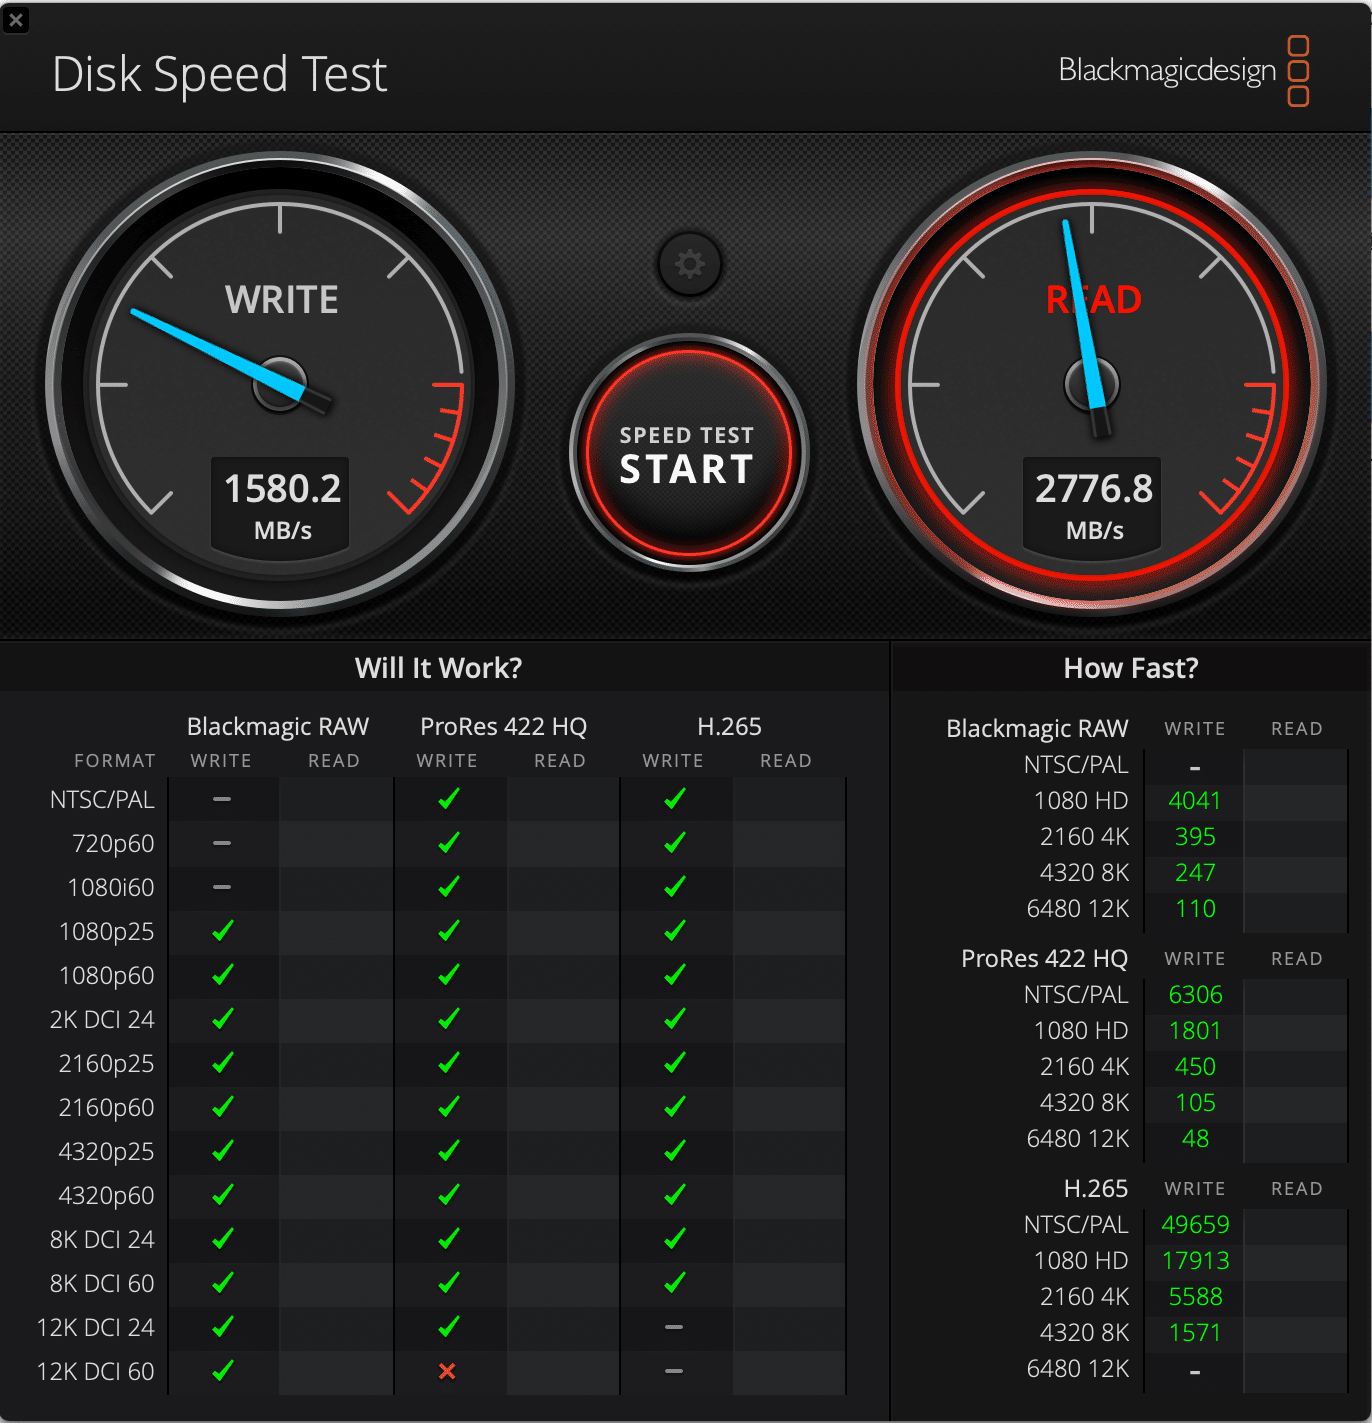Screen dimensions: 1372x1423
Task: Toggle the 8K DCI 24 ProRes write checkmark
Action: pos(447,1239)
